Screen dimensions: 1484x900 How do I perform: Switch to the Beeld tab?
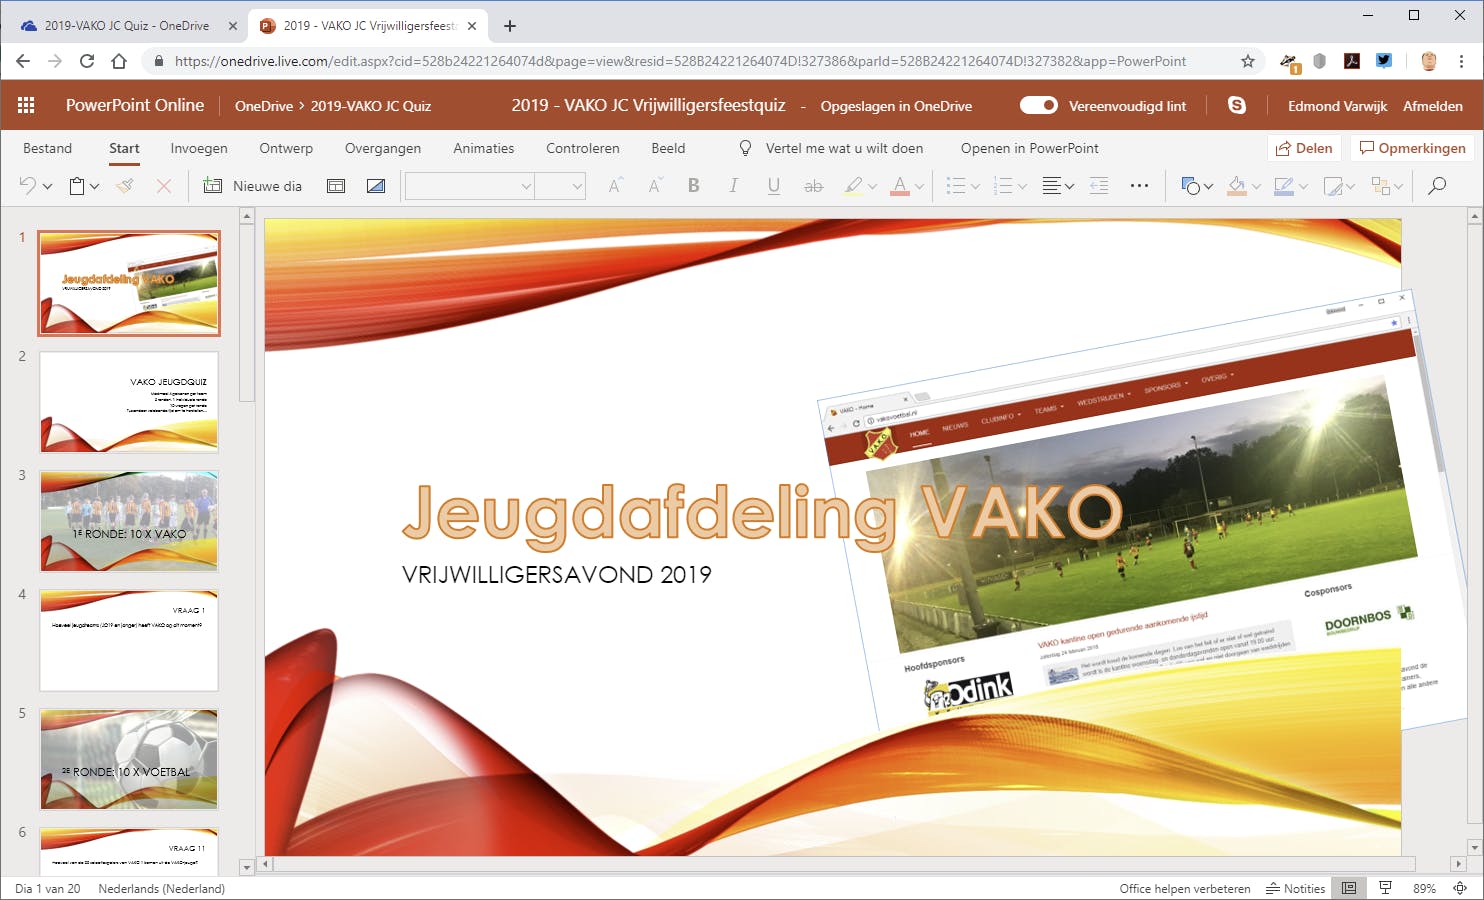pos(668,148)
